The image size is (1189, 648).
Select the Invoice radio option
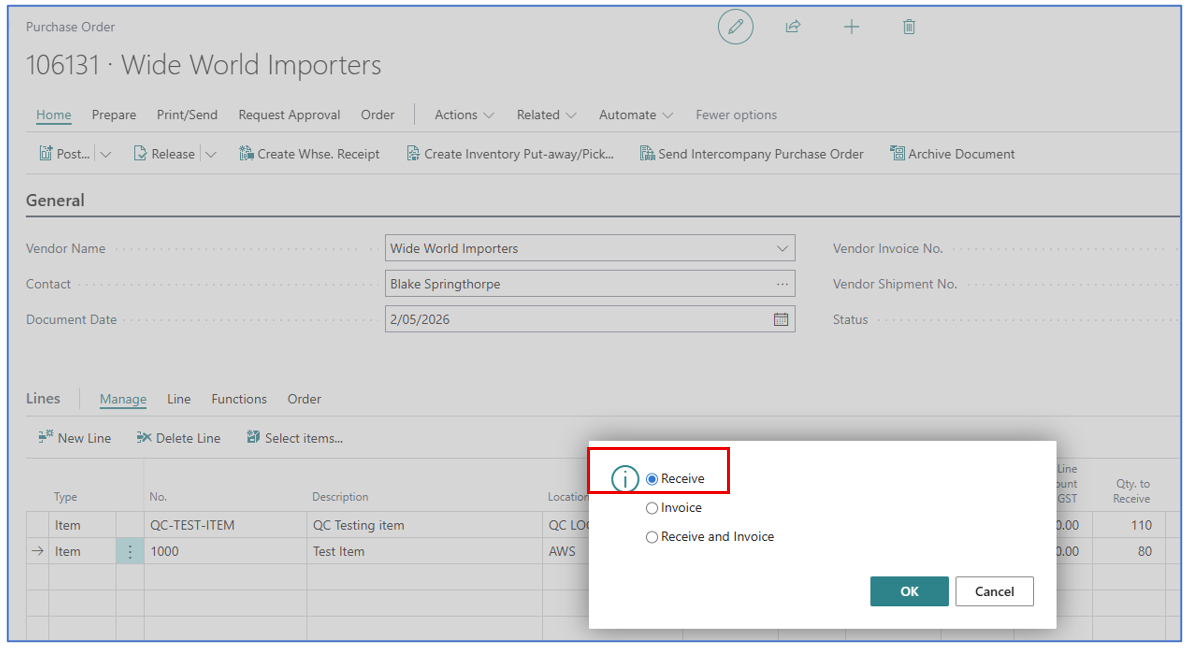click(652, 508)
